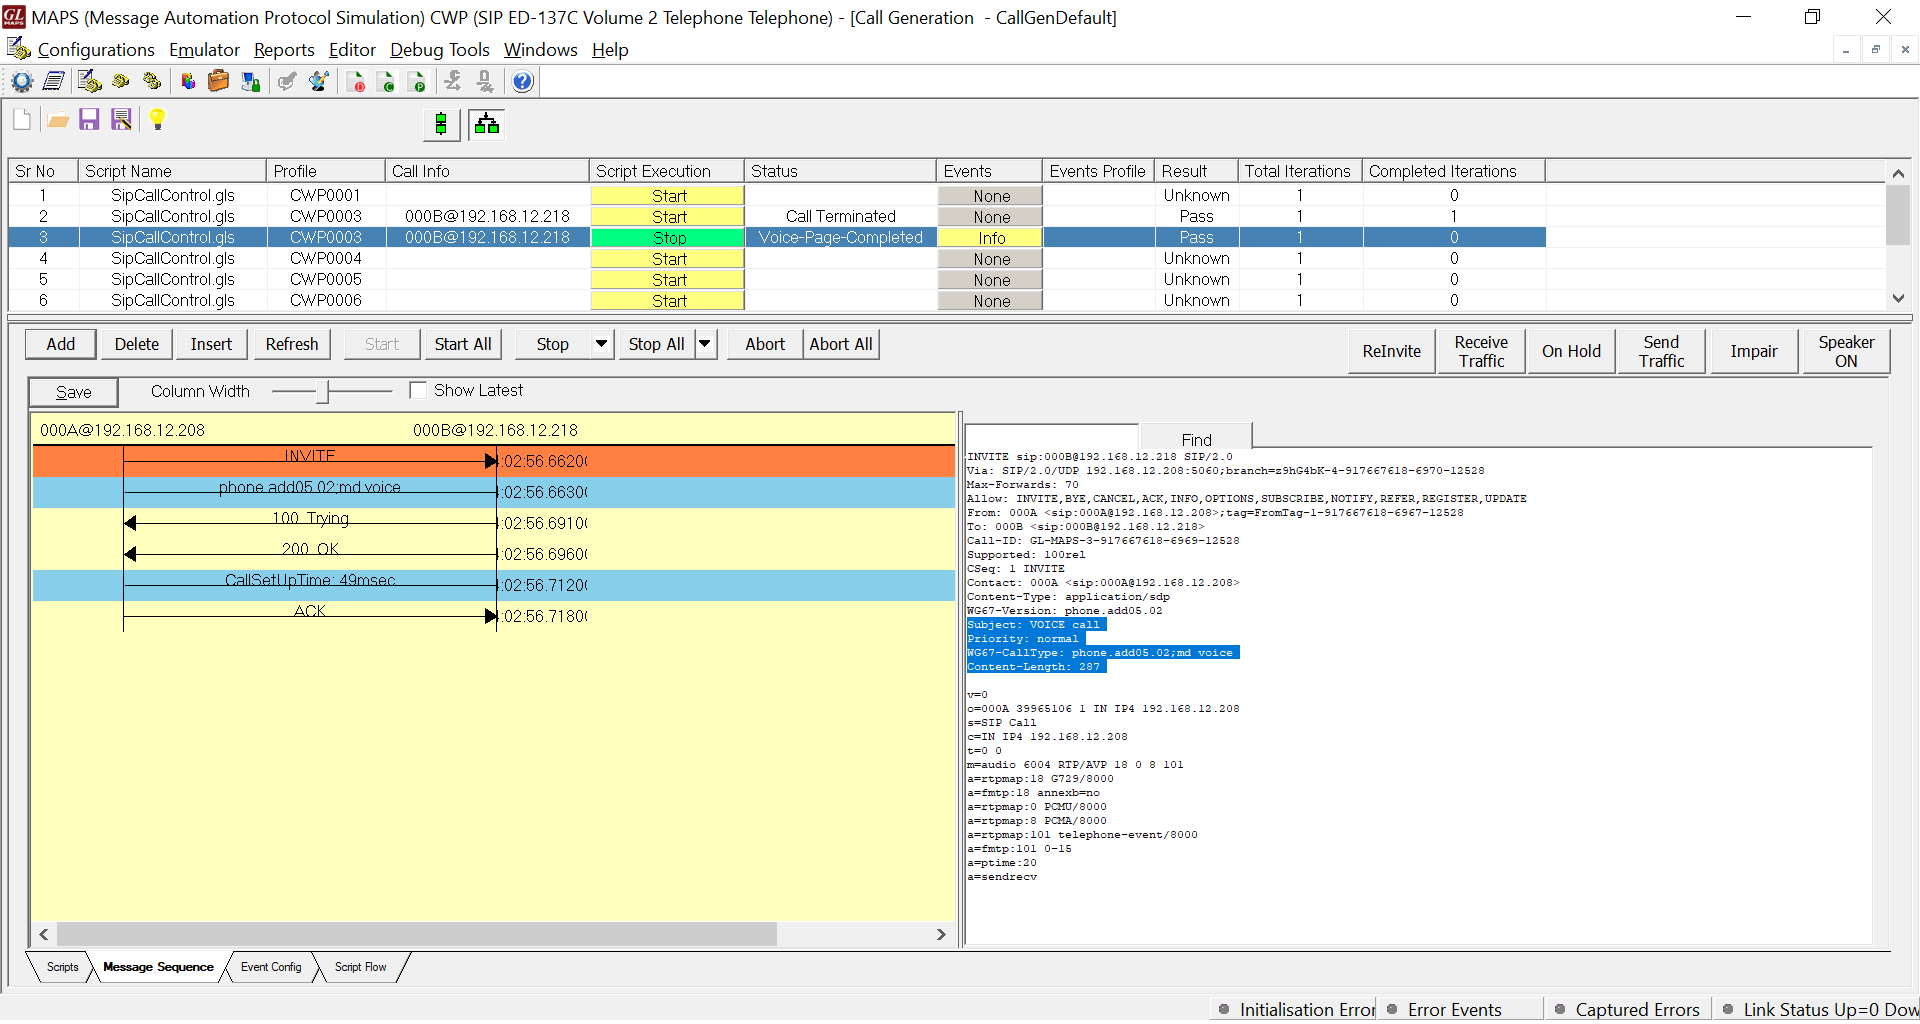Screen dimensions: 1920x1024
Task: Open the Call Generation notepad-phone icon
Action: tap(89, 82)
